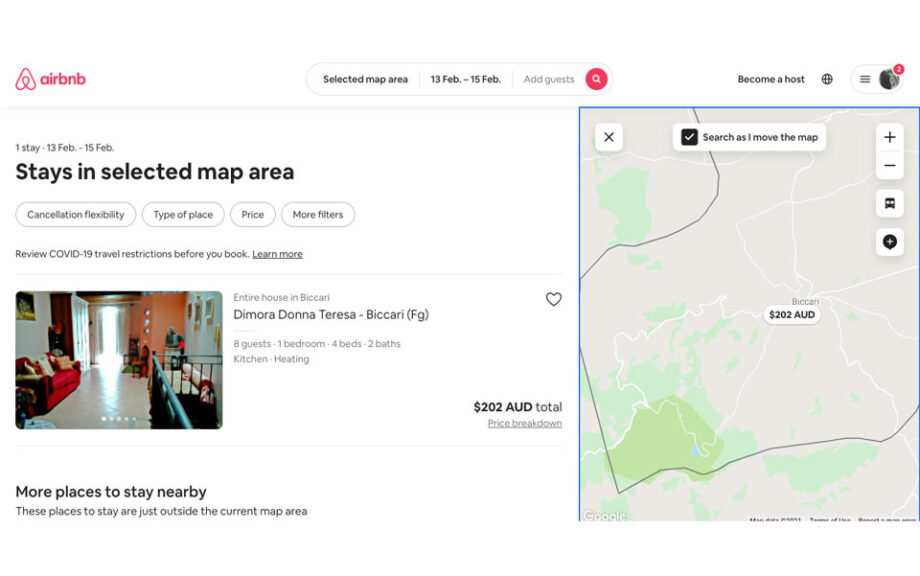
Task: Click the dark plus map button
Action: pyautogui.click(x=889, y=241)
